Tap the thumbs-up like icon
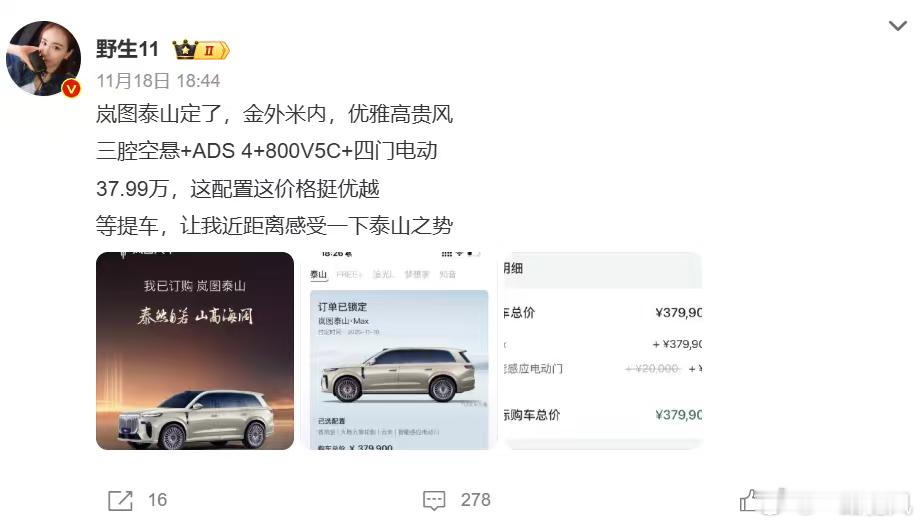 click(751, 500)
